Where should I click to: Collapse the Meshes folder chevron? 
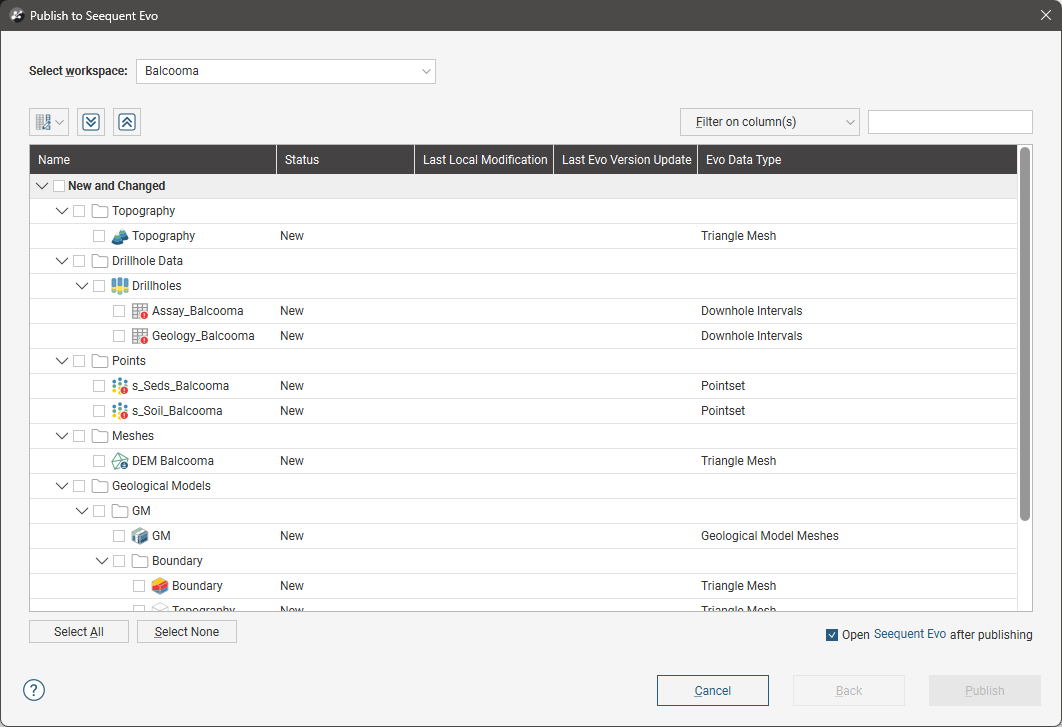point(62,436)
